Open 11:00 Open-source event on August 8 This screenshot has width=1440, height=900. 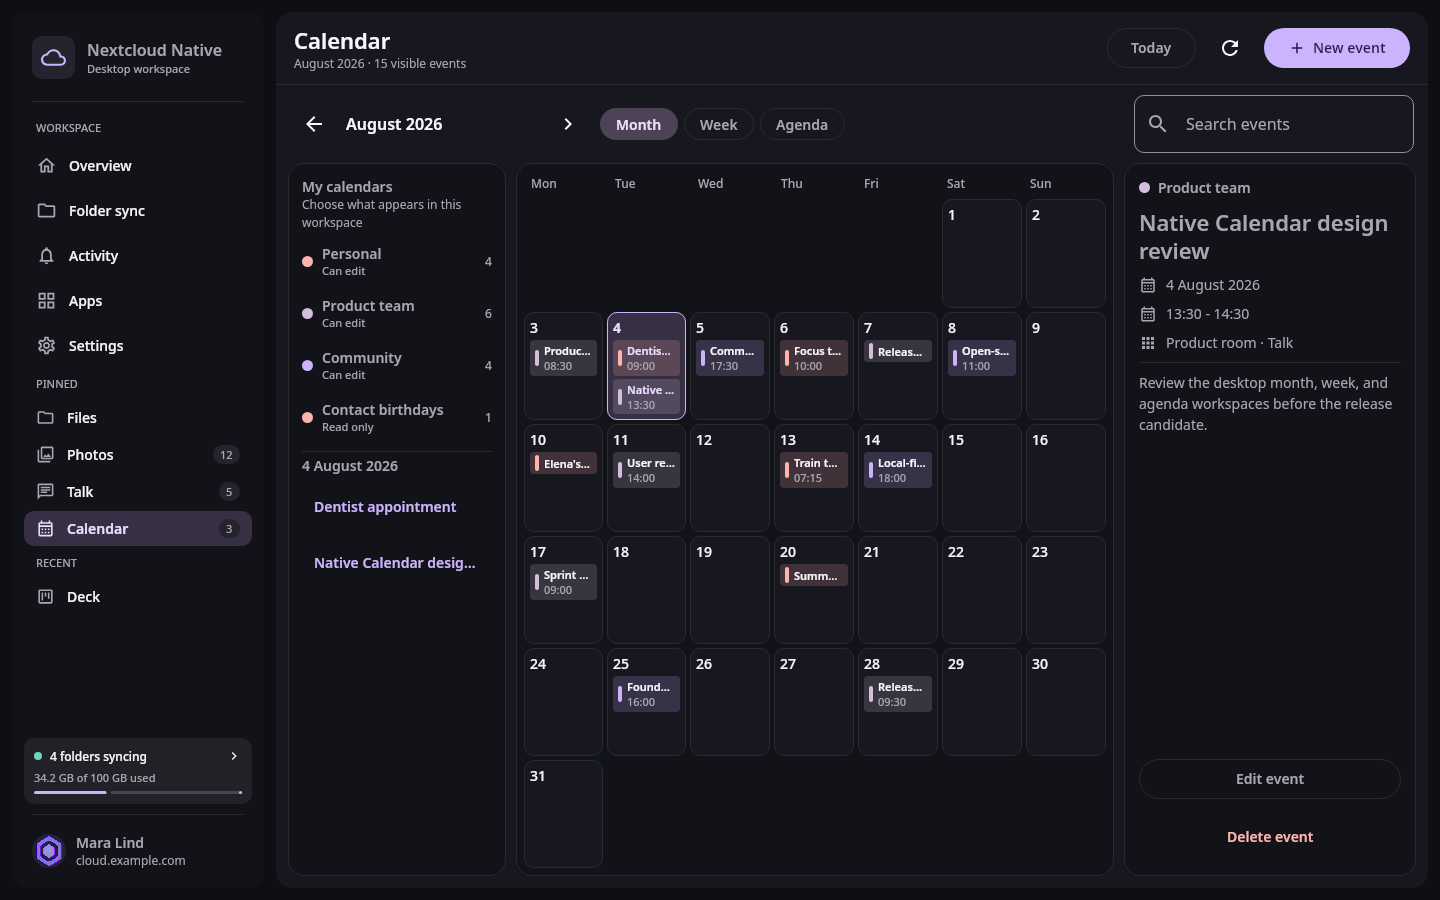(x=982, y=359)
